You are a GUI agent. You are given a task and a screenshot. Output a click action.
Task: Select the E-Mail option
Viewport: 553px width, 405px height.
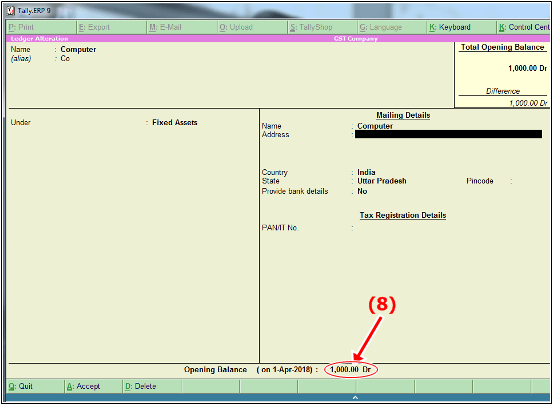[182, 27]
